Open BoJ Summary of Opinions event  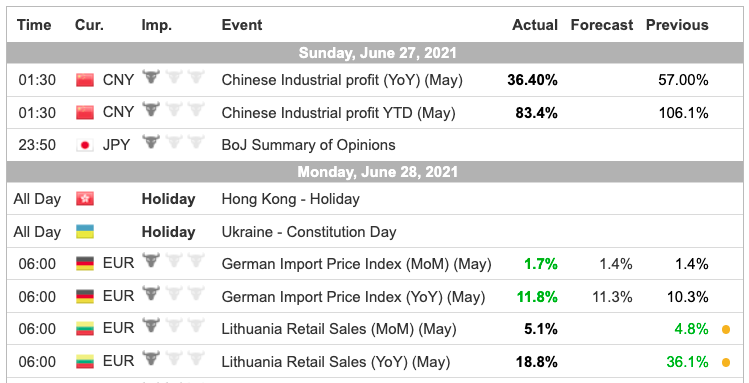click(x=309, y=145)
